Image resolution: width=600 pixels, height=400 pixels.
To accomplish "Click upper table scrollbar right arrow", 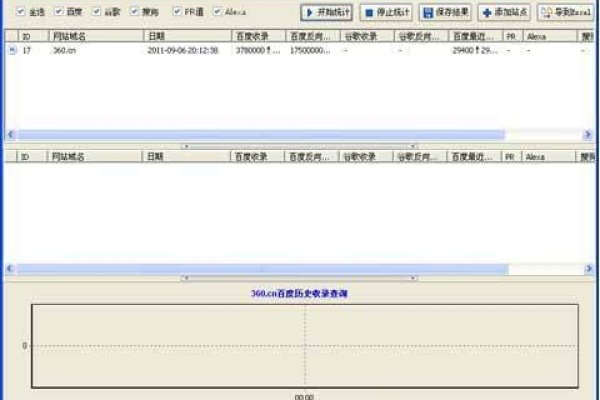I will point(588,134).
